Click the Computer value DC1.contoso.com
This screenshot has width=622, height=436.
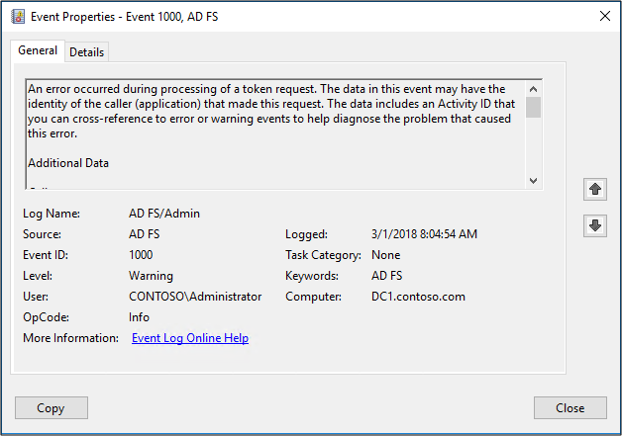[x=417, y=296]
